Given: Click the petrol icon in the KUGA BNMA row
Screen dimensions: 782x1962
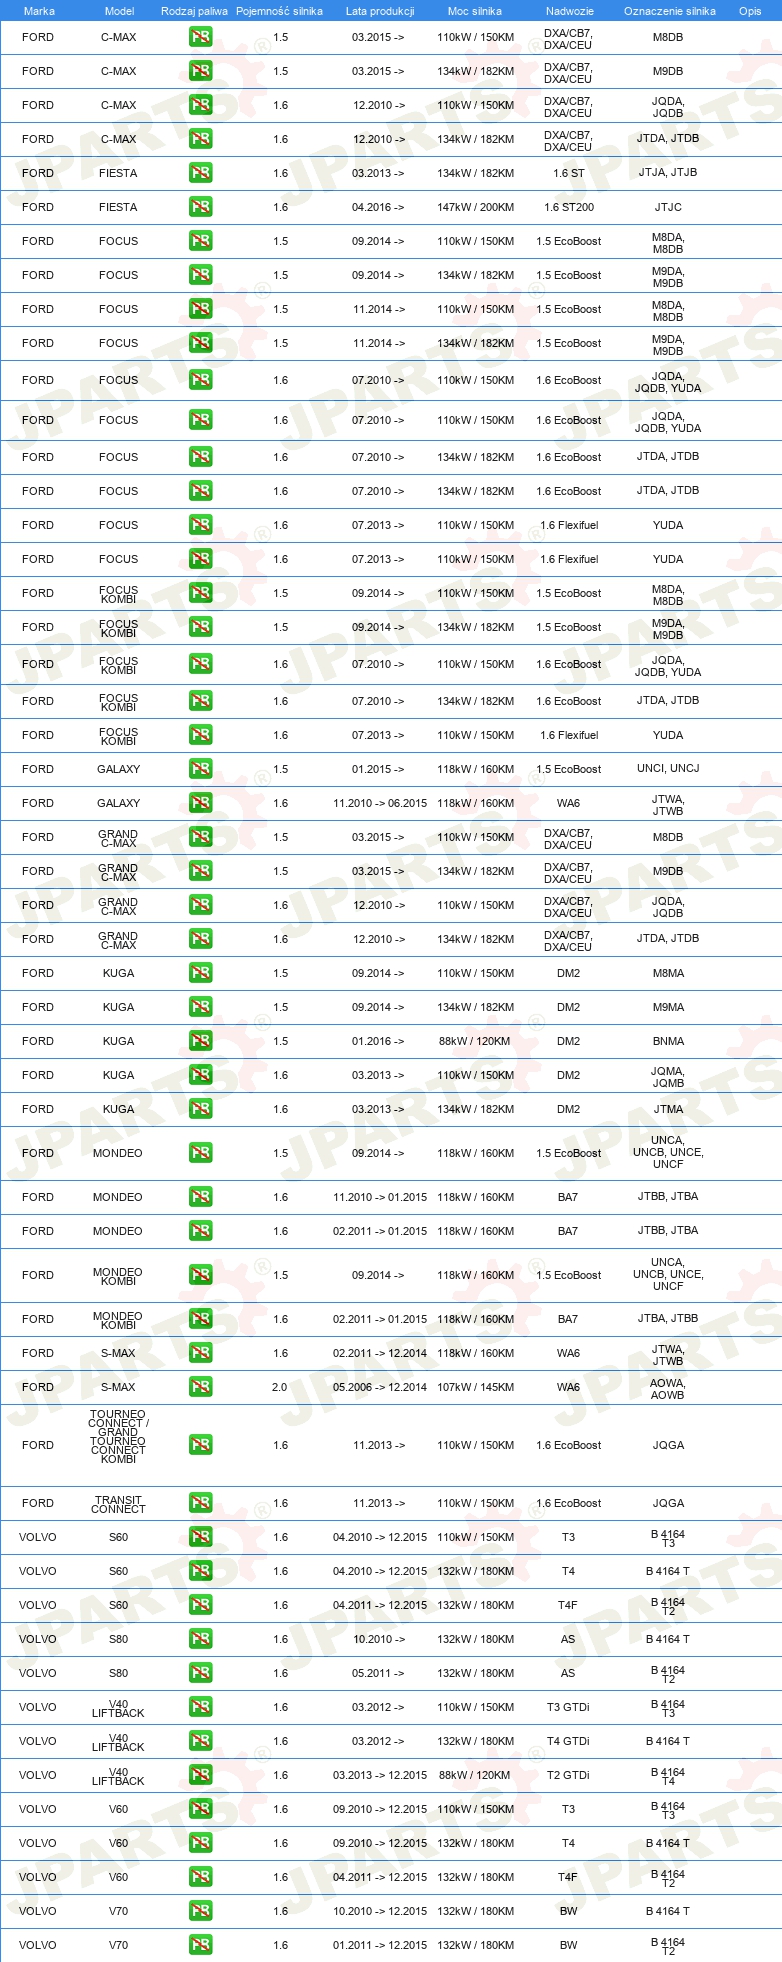Looking at the screenshot, I should coord(200,1041).
